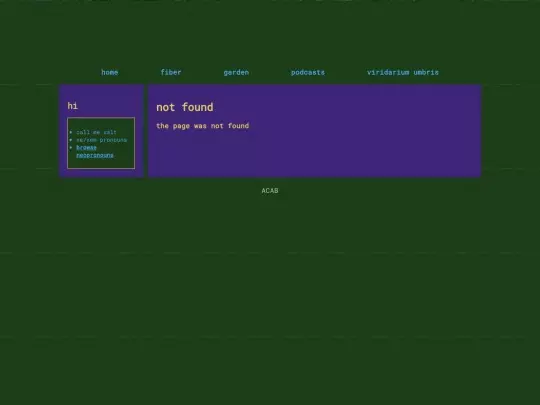Select 'the page was not found' text
Viewport: 540px width, 405px height.
(x=202, y=126)
